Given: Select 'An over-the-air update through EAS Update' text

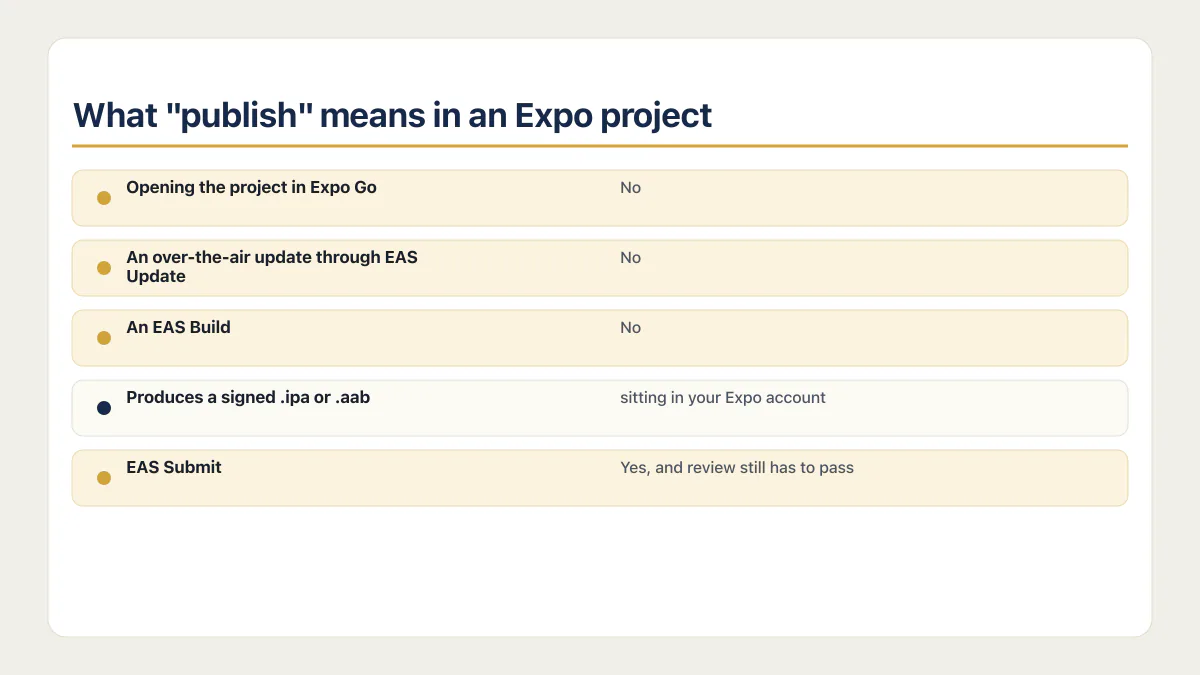Looking at the screenshot, I should click(272, 267).
